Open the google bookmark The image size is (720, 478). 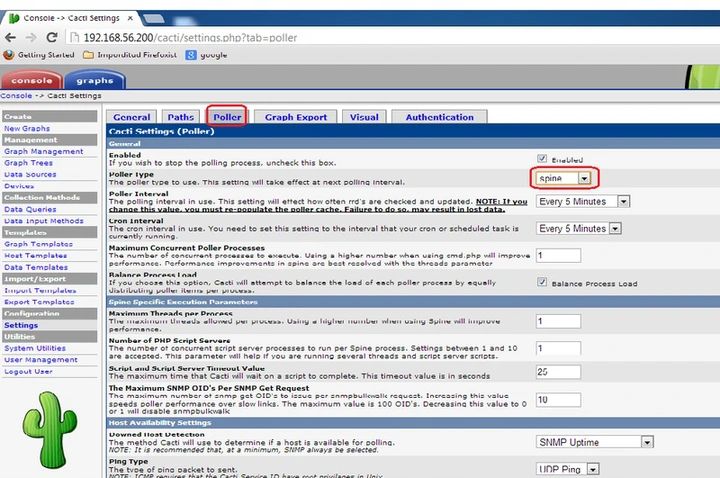click(x=206, y=55)
